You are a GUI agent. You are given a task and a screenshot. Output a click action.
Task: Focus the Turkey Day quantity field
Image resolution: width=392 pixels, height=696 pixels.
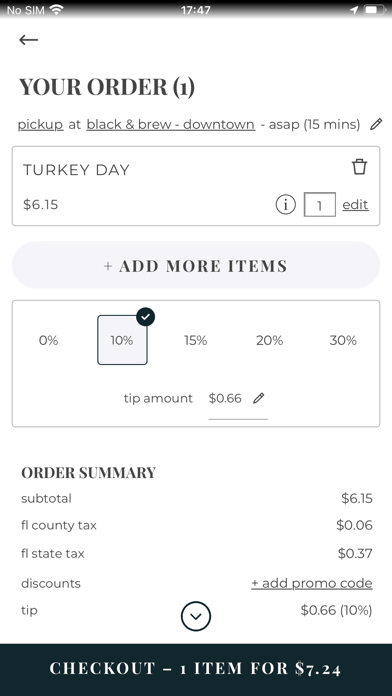320,205
